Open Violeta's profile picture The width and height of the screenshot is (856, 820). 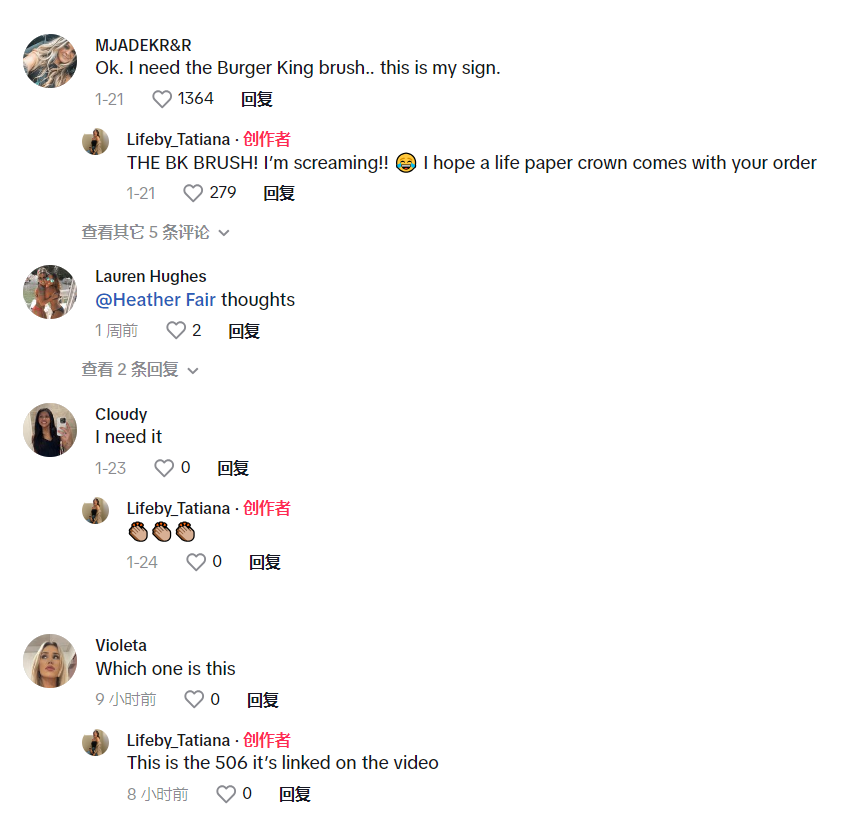[x=50, y=661]
